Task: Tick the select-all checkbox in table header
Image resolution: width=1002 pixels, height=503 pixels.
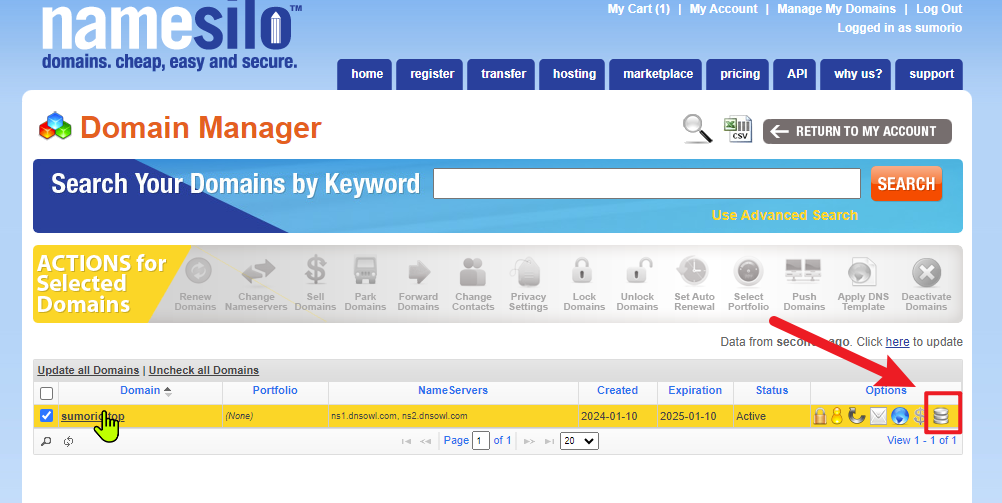Action: point(47,392)
